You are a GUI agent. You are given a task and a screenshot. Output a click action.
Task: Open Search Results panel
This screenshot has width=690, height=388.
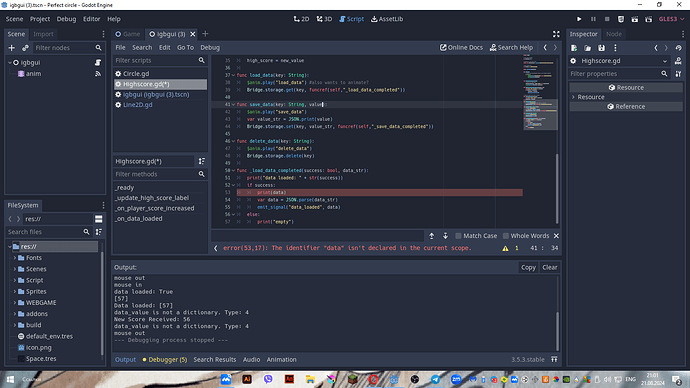click(x=215, y=359)
